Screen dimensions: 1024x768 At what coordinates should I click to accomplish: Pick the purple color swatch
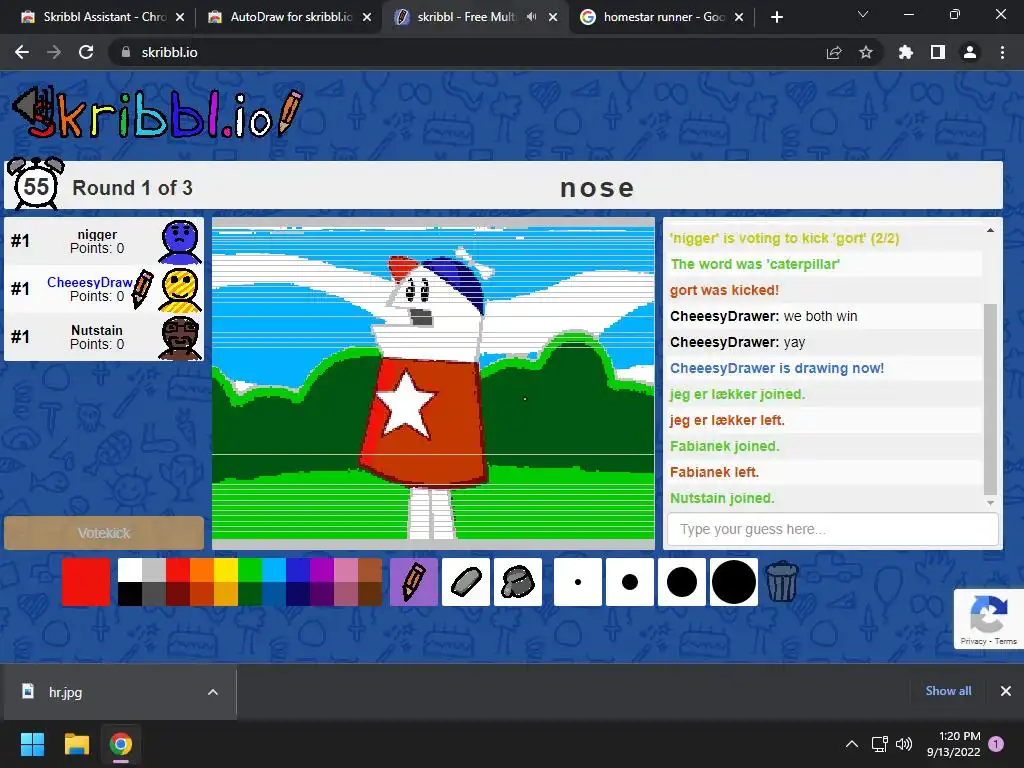(x=322, y=570)
